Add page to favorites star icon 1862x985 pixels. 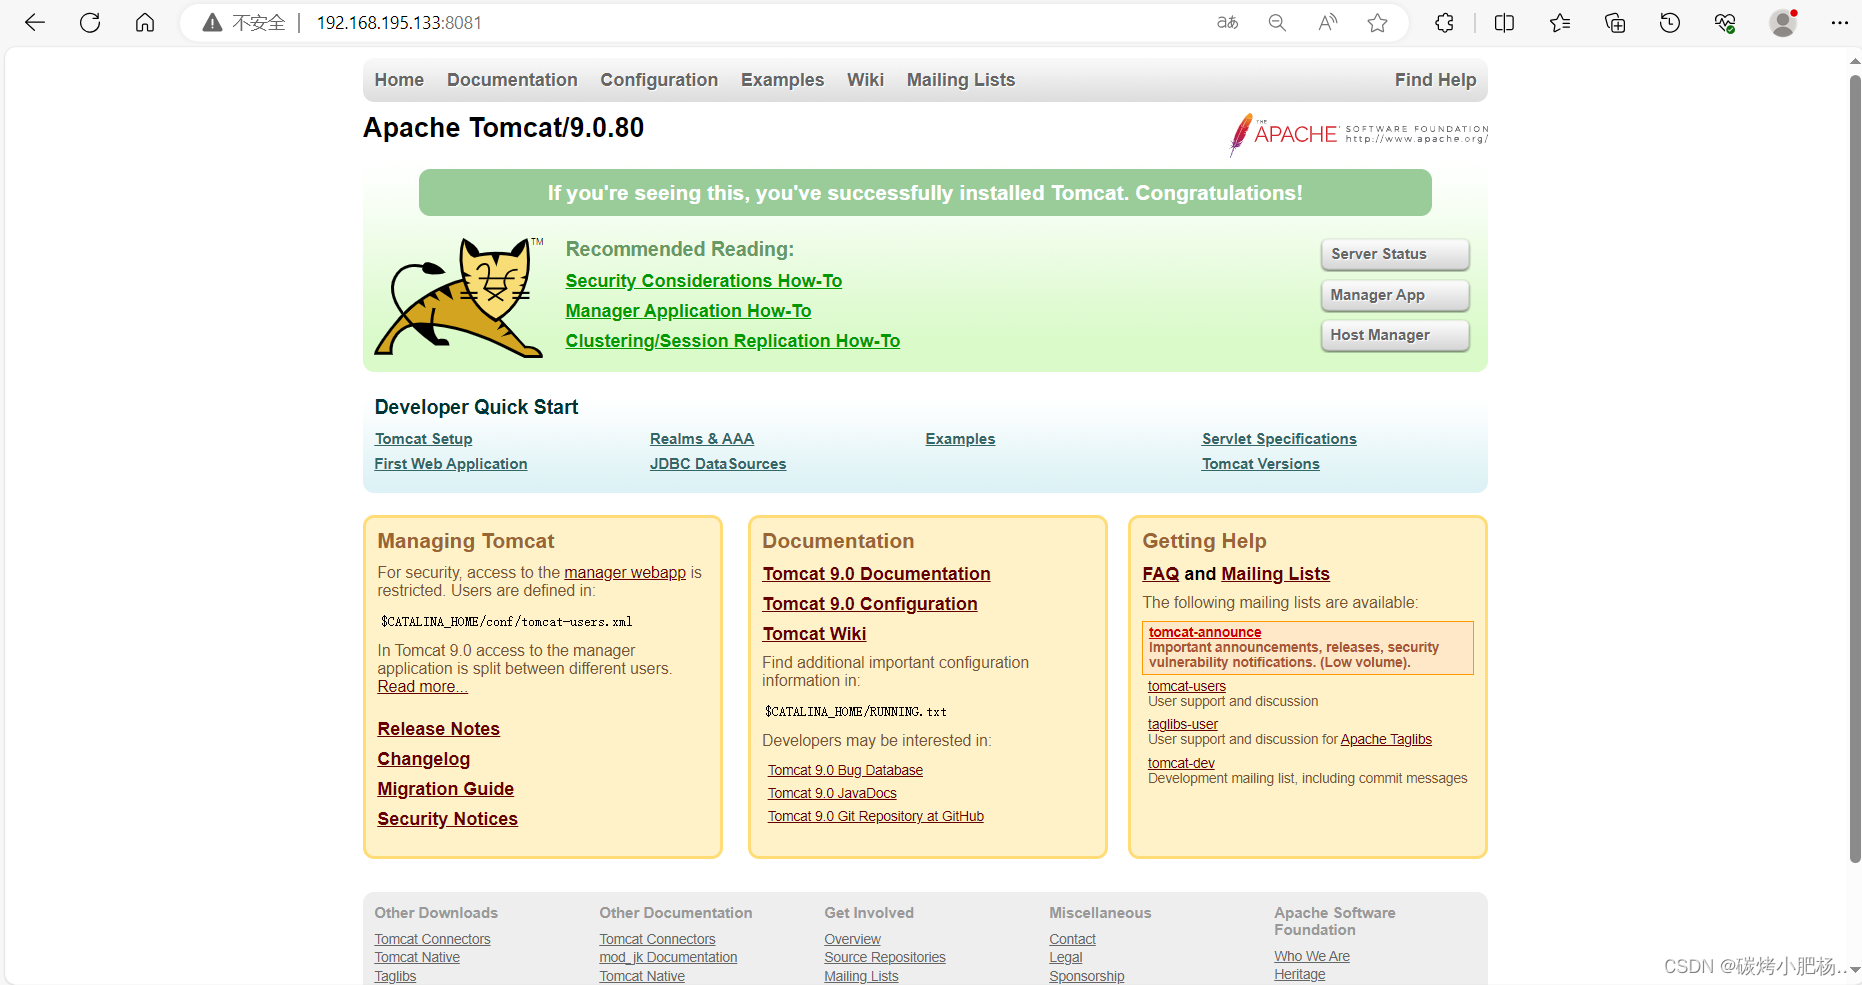coord(1378,23)
